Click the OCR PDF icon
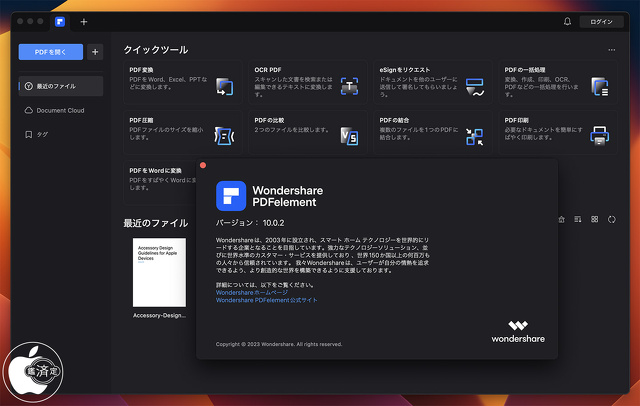 point(349,86)
